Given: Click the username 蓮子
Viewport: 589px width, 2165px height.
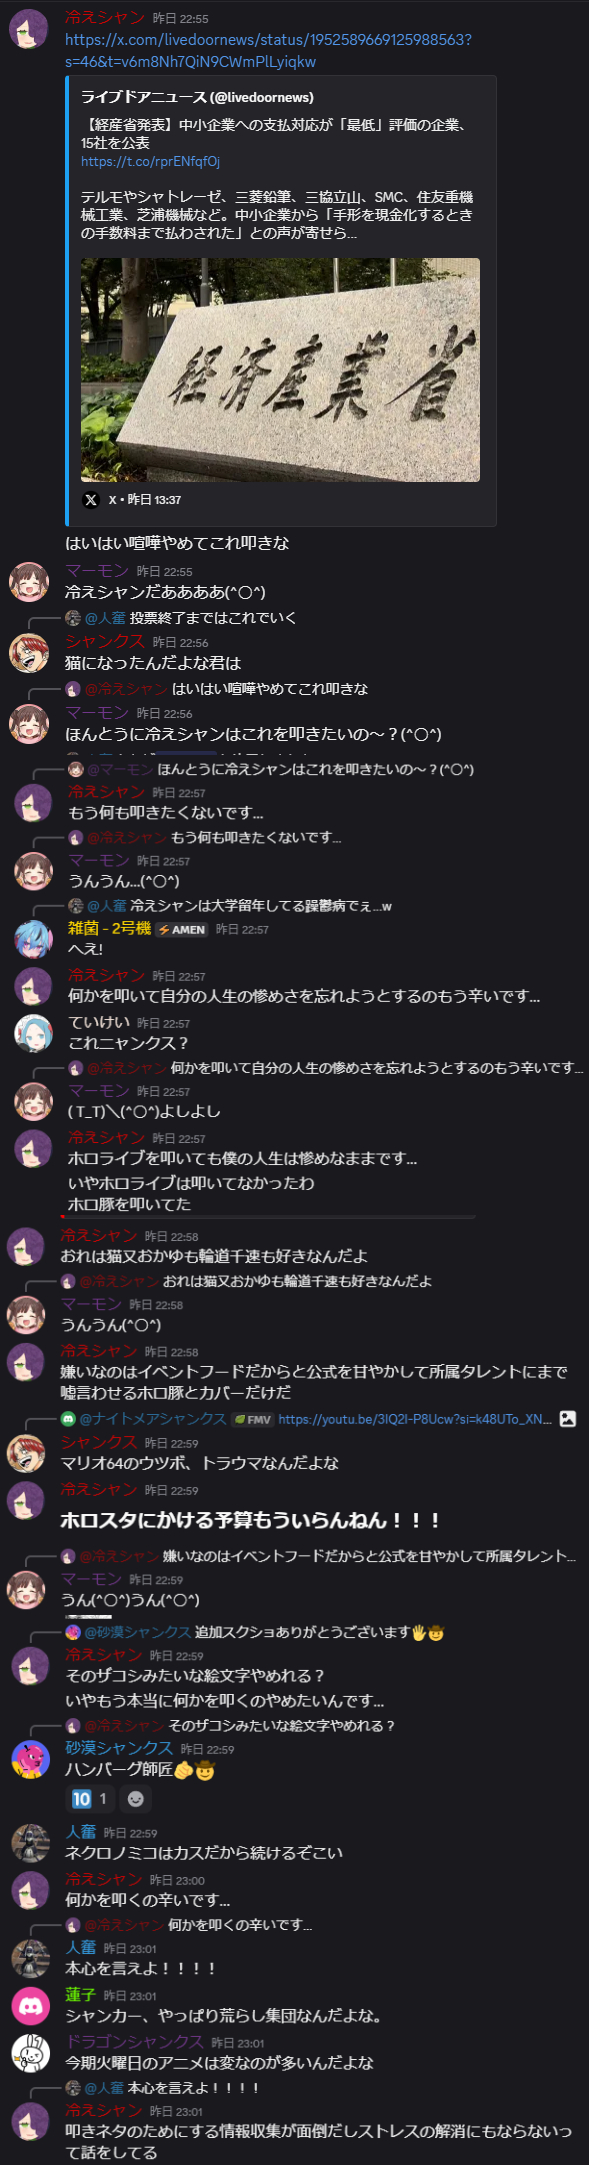Looking at the screenshot, I should (80, 1995).
